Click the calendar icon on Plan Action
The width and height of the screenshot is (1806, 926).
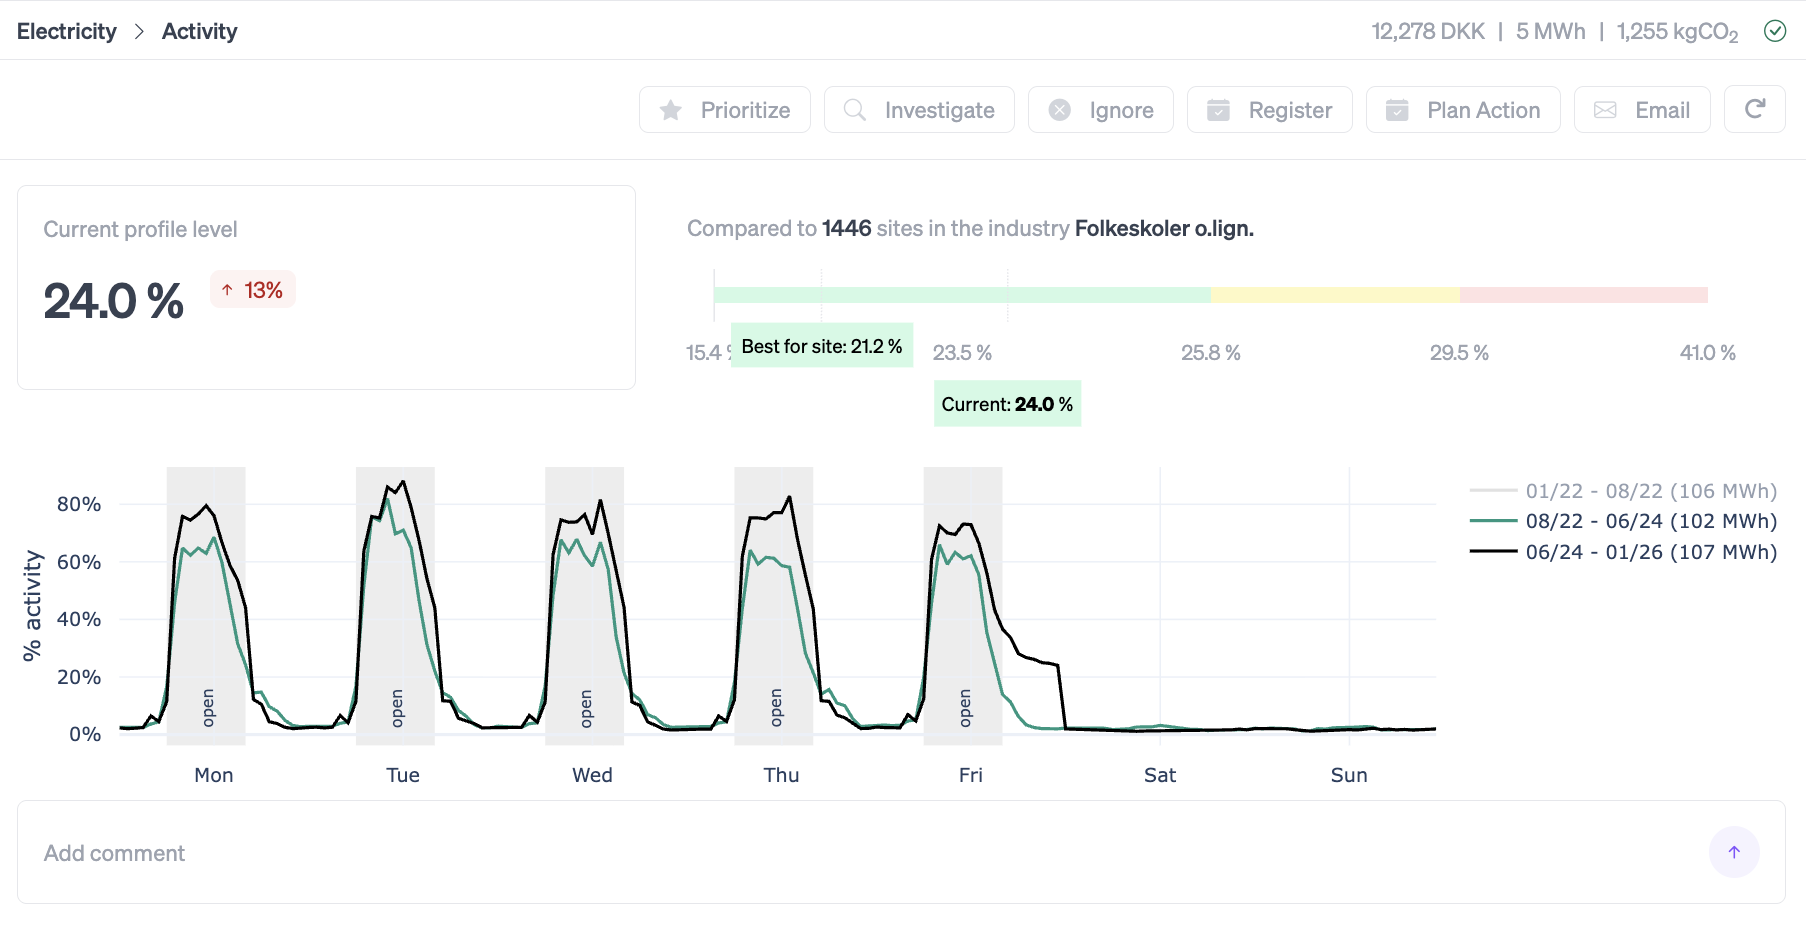[1397, 110]
